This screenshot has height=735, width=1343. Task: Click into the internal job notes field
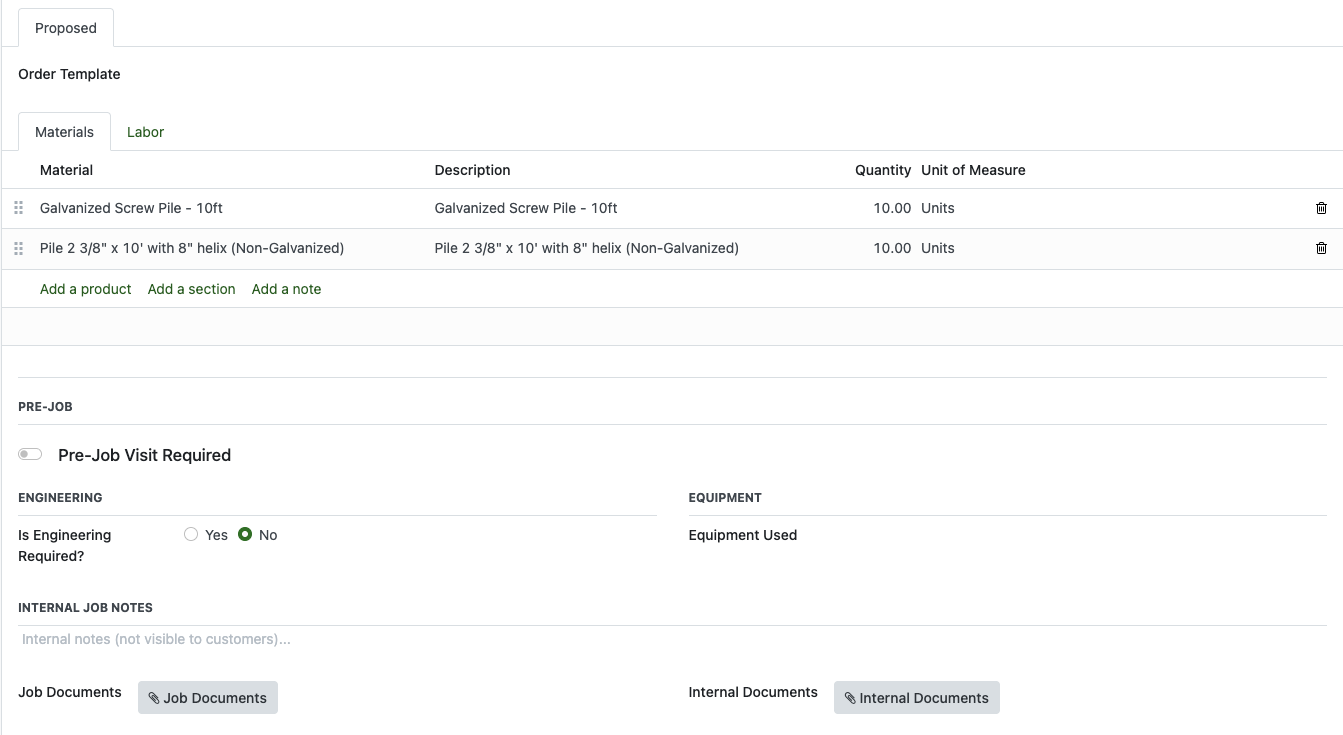672,639
